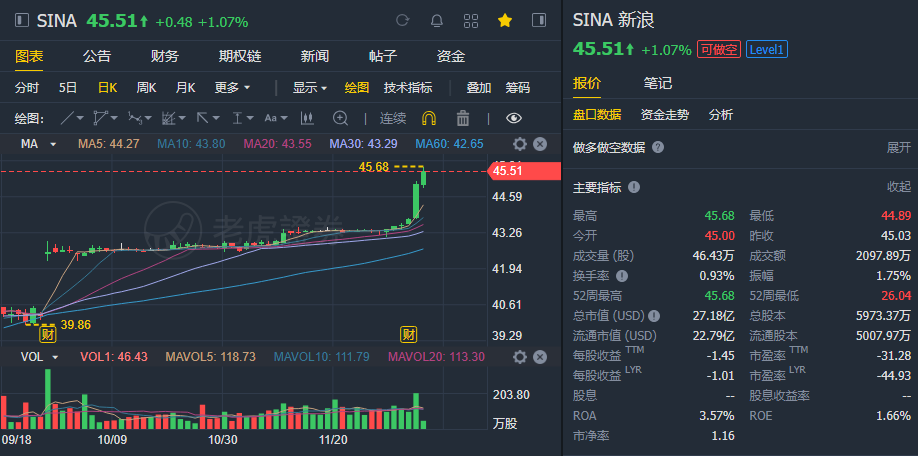Expand 做多做空数据 via 展开
The height and width of the screenshot is (456, 918).
[899, 147]
